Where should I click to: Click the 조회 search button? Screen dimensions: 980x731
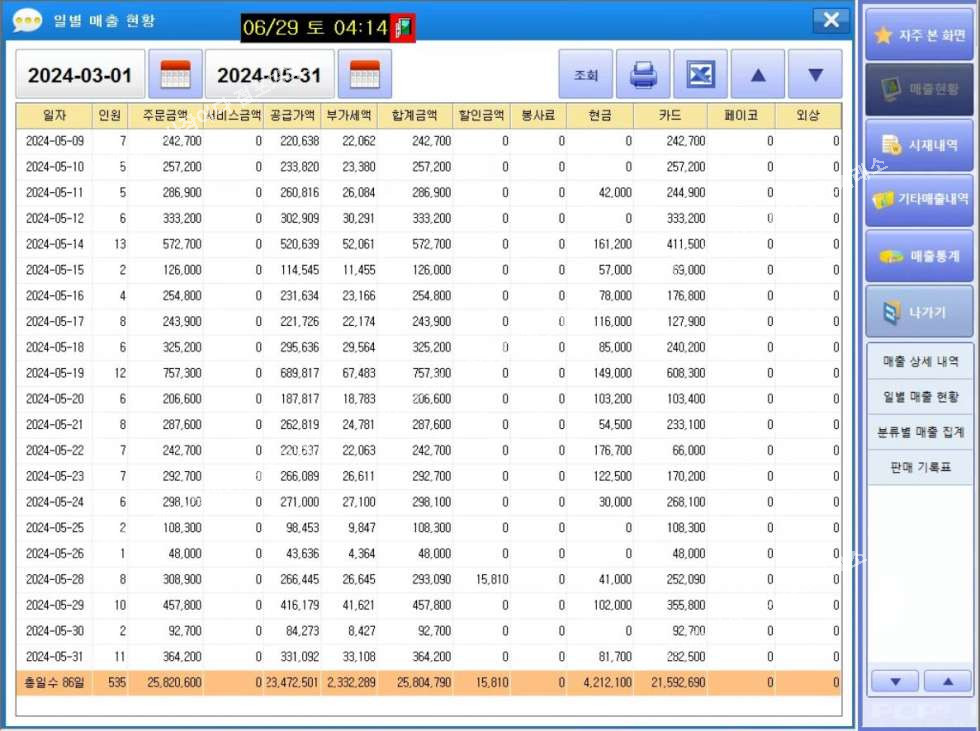tap(586, 74)
